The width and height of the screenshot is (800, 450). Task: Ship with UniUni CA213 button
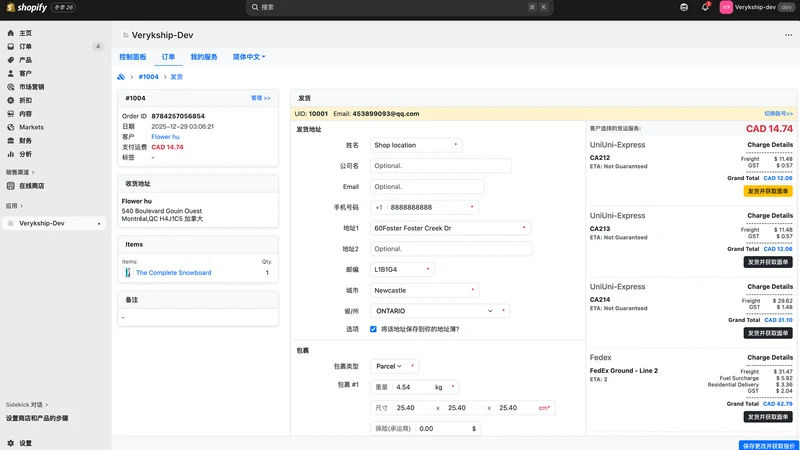coord(767,262)
